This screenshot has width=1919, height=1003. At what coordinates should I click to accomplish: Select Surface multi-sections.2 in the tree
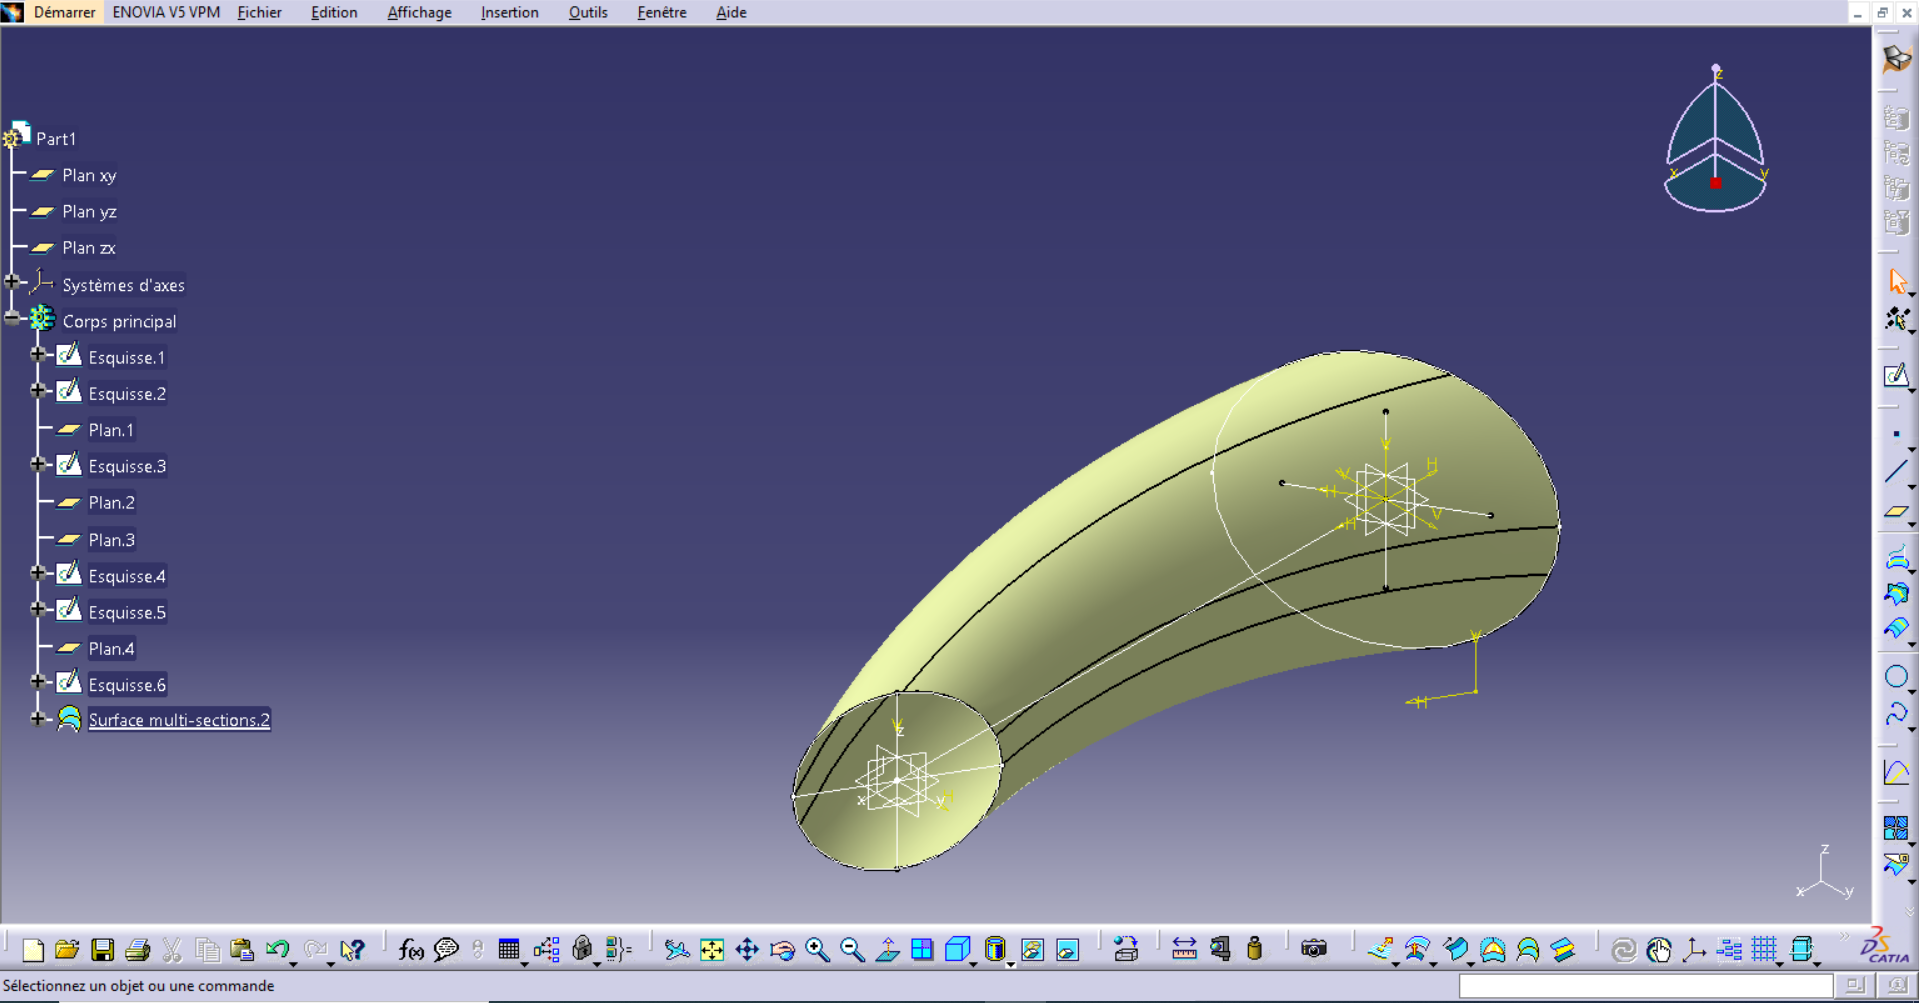pyautogui.click(x=179, y=720)
